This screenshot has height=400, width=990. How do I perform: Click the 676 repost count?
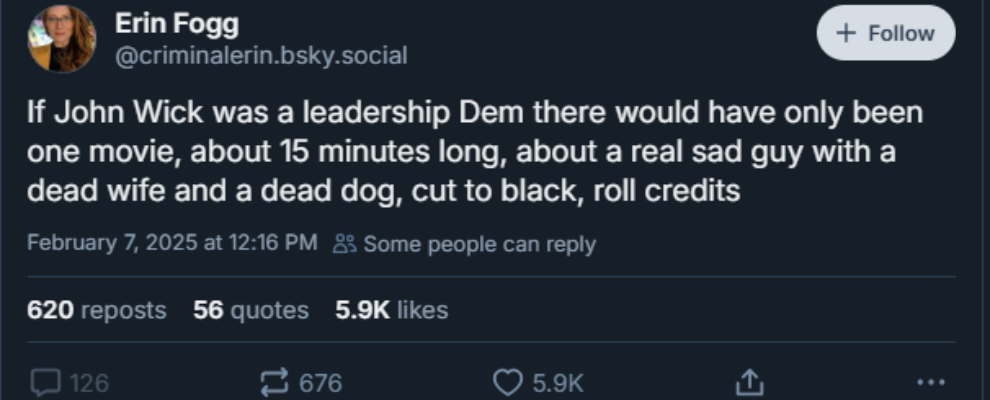pos(320,382)
